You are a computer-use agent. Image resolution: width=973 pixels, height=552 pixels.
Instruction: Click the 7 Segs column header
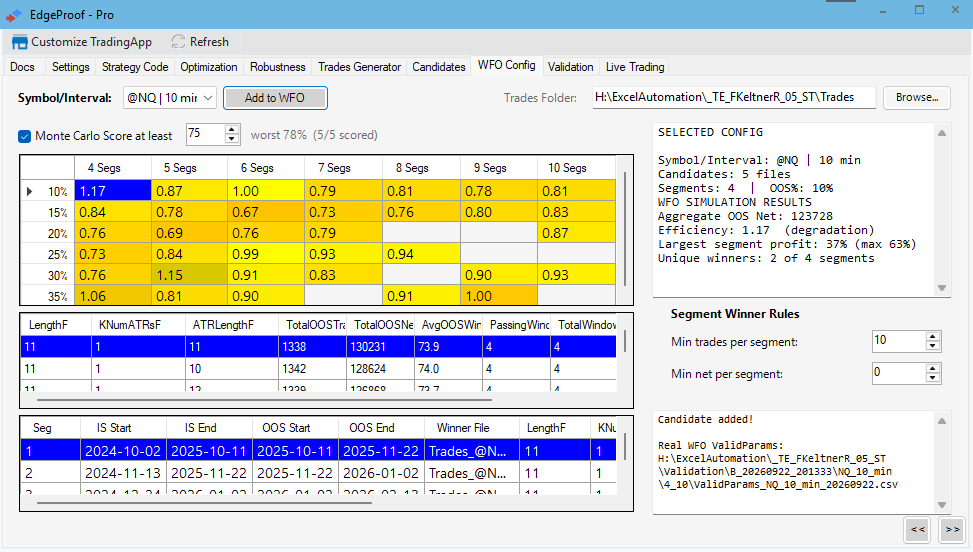pyautogui.click(x=343, y=168)
